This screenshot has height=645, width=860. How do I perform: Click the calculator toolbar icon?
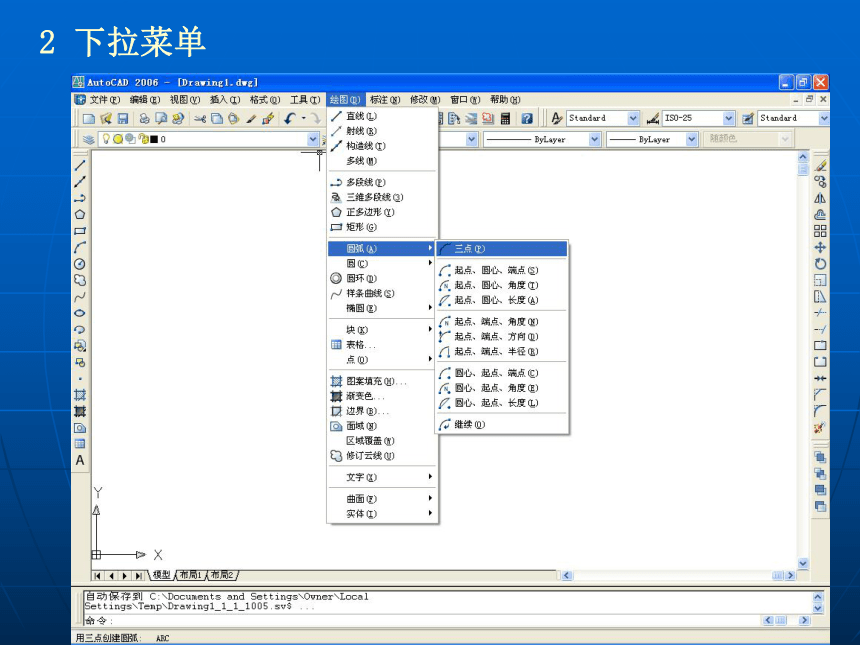pos(506,118)
